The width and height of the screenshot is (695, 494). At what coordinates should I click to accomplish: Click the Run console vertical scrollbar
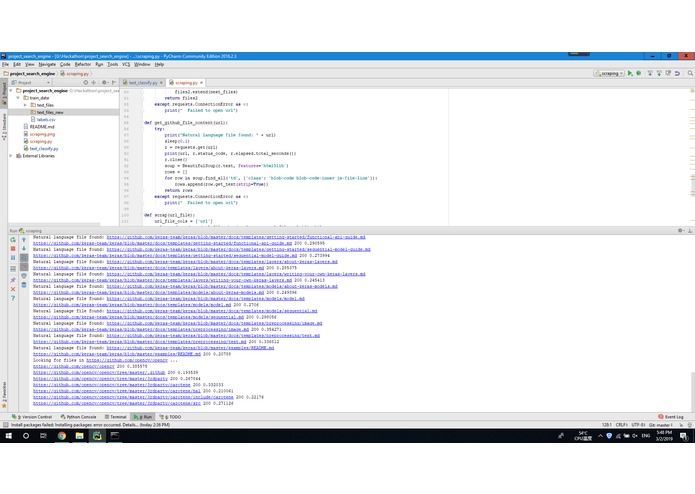pos(692,391)
